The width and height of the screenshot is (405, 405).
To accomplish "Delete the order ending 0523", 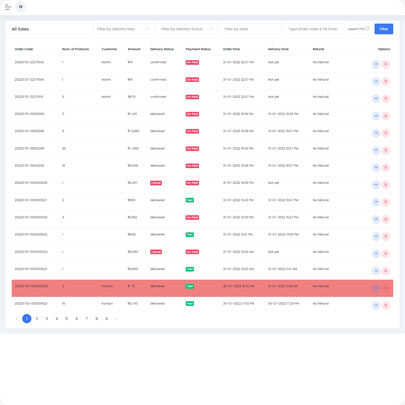I will click(x=386, y=271).
